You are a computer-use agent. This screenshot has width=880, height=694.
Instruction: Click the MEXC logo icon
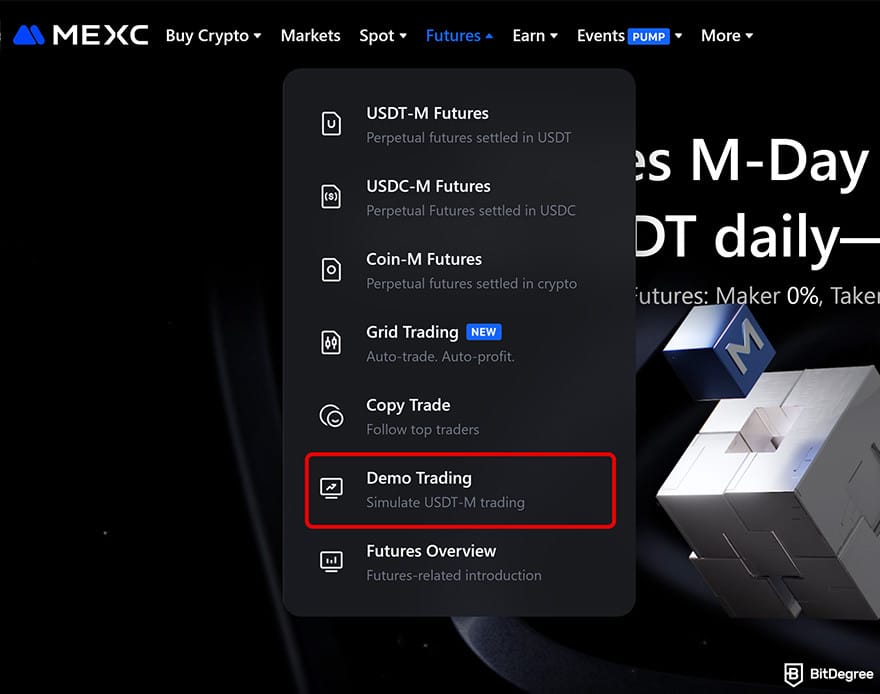click(27, 35)
